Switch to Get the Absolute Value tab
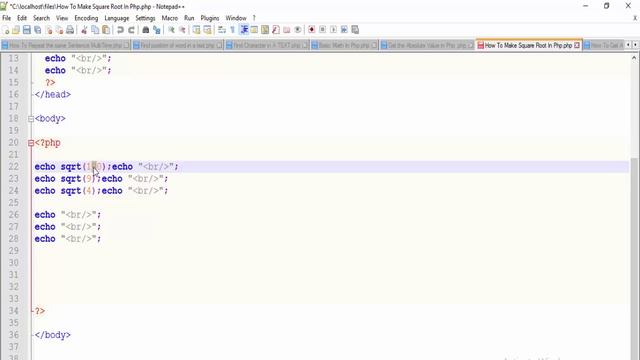This screenshot has height=360, width=640. 427,45
